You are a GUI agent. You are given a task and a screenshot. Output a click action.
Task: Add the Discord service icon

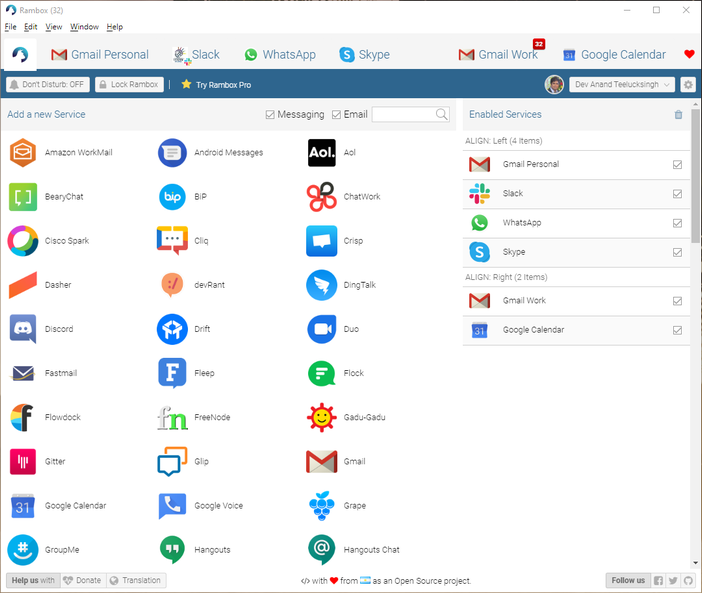point(23,329)
